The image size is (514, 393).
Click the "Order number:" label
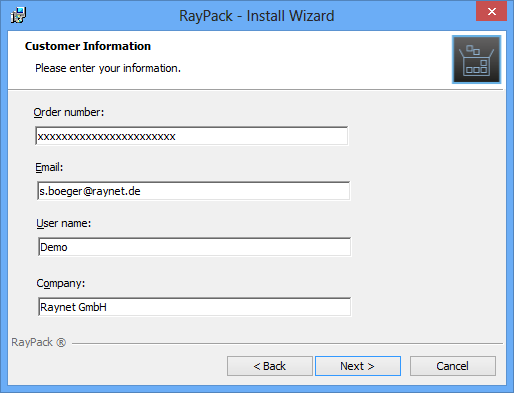pyautogui.click(x=69, y=112)
